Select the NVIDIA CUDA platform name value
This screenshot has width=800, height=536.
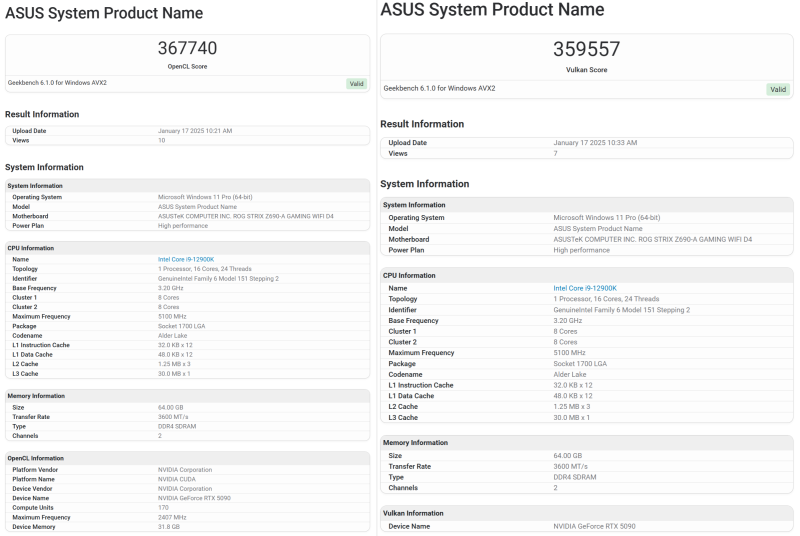coord(181,479)
